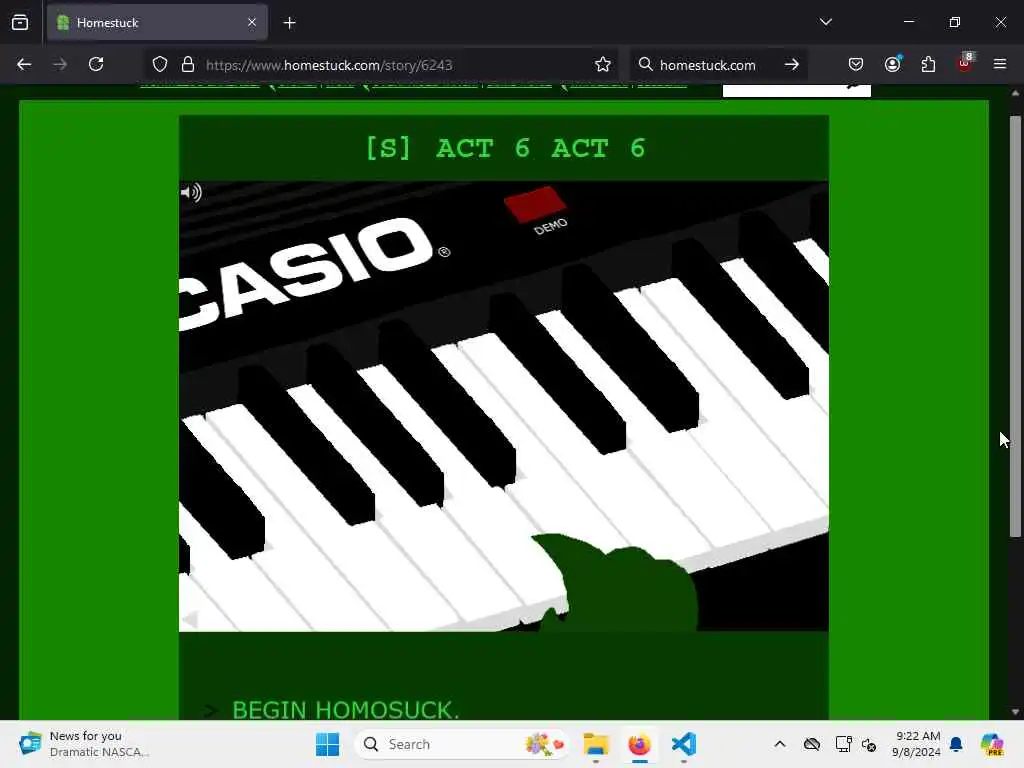Mute the animation sound with speaker icon
This screenshot has height=768, width=1024.
(191, 192)
